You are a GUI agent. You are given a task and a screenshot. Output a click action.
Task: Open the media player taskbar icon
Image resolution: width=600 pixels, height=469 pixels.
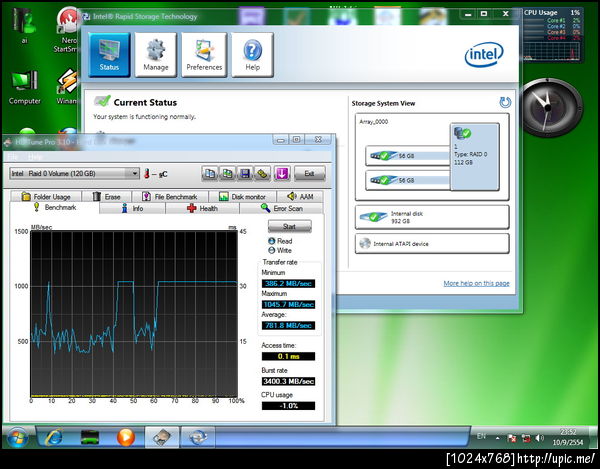[x=126, y=437]
